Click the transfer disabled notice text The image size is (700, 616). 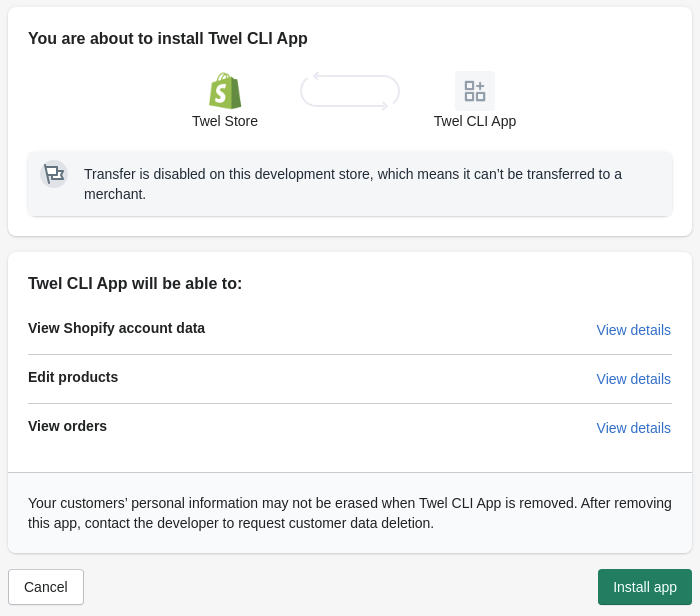pyautogui.click(x=353, y=184)
